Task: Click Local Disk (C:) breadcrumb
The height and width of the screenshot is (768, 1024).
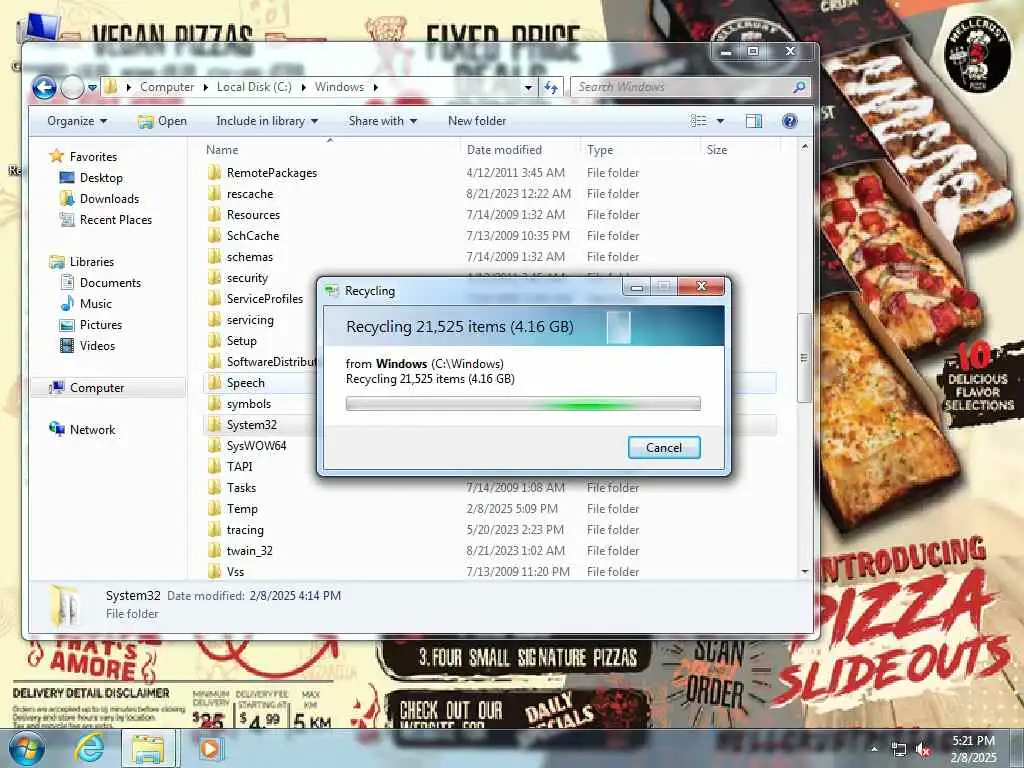Action: pyautogui.click(x=253, y=87)
